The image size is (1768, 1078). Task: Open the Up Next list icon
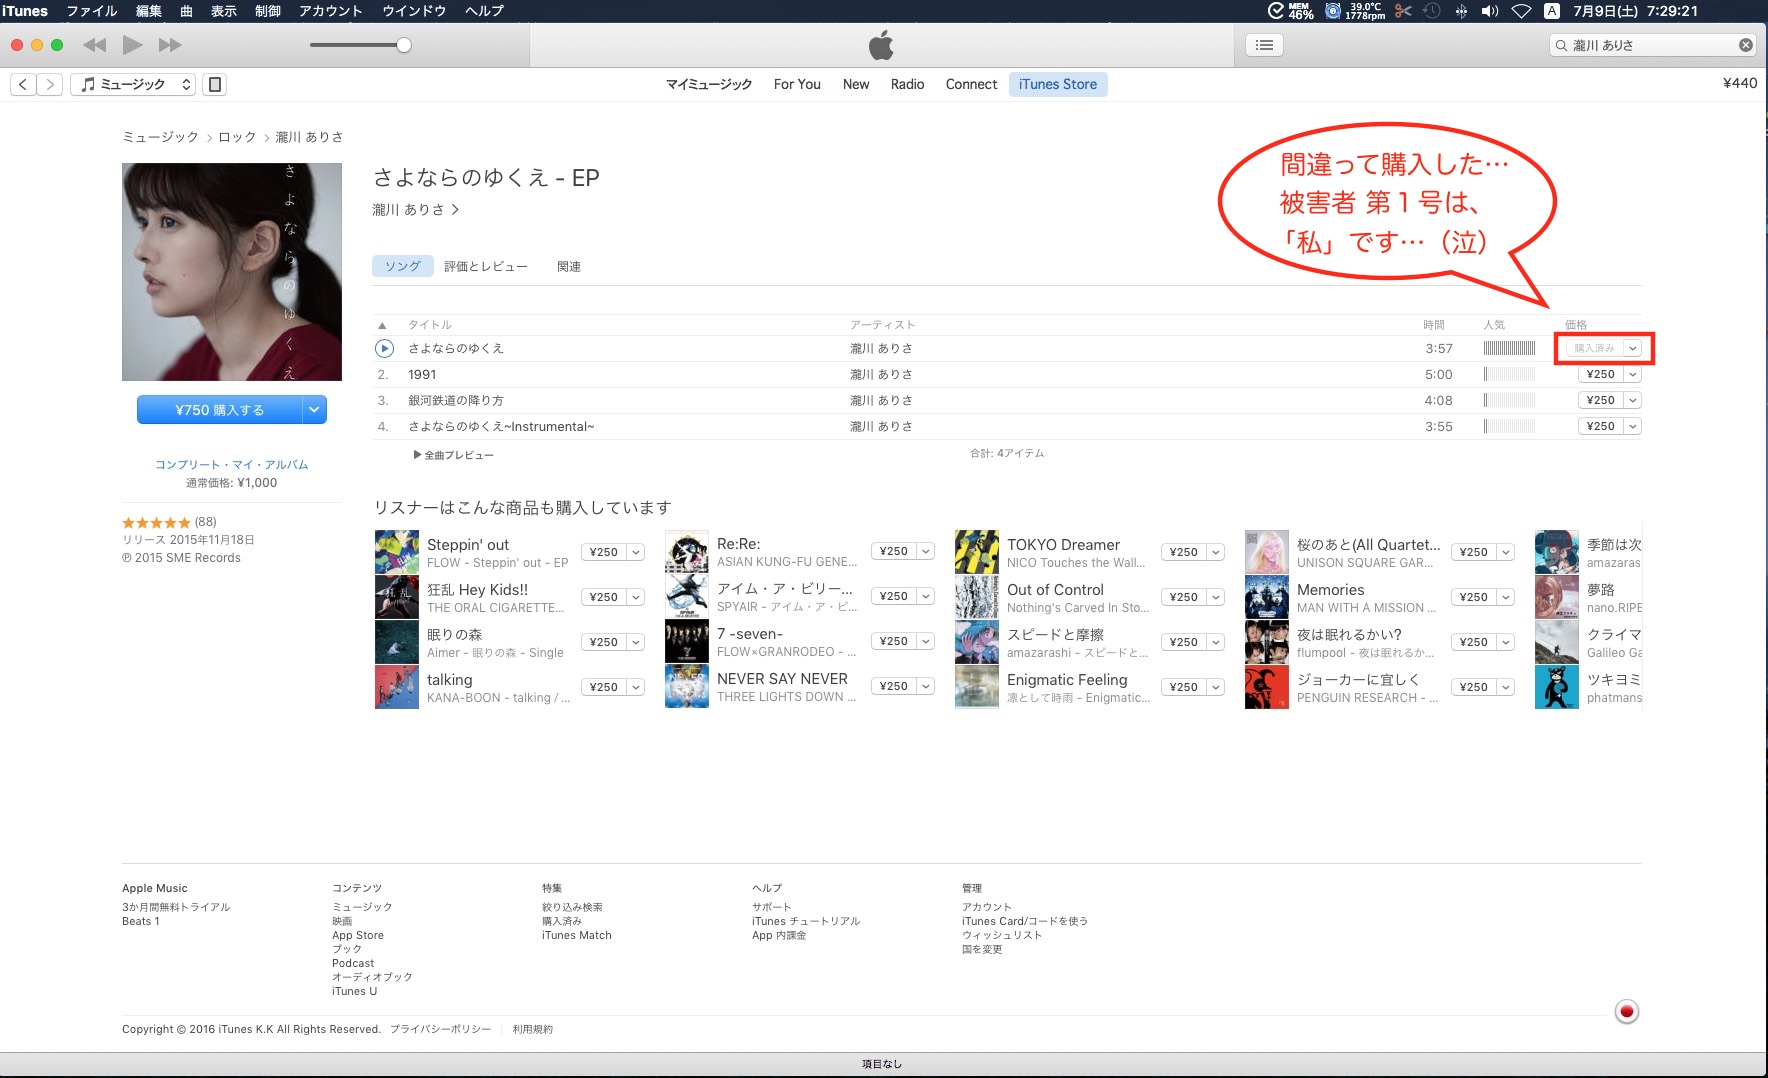click(1265, 45)
